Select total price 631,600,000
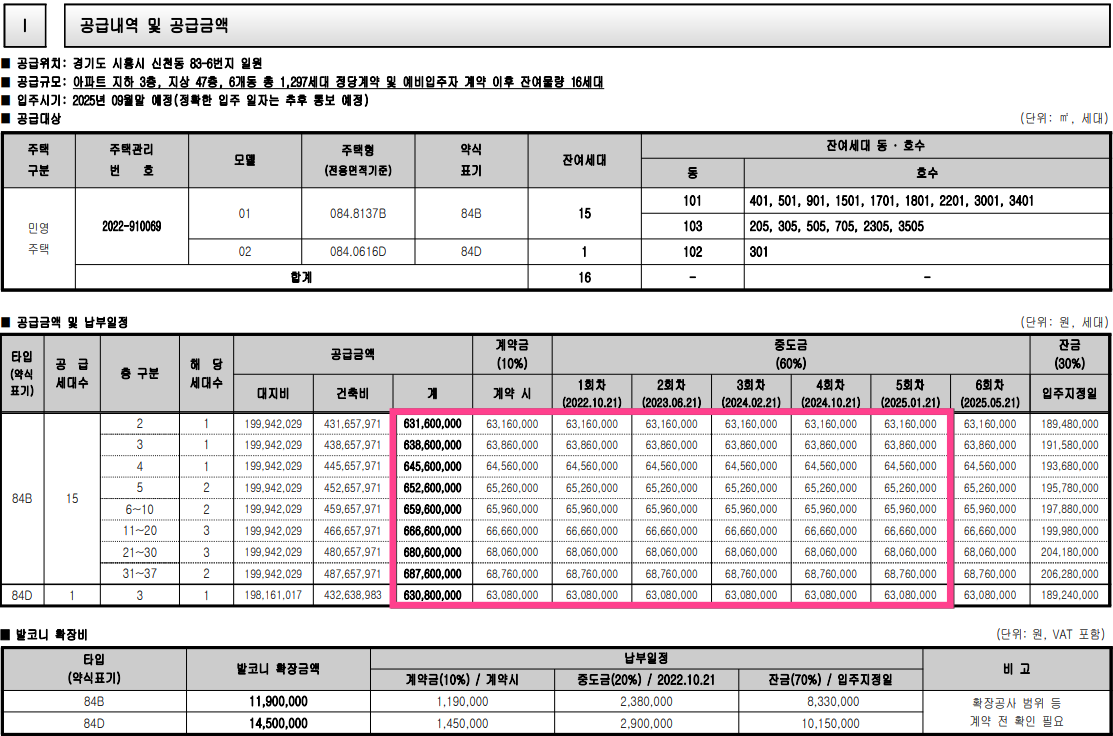Viewport: 1113px width, 736px height. 432,424
